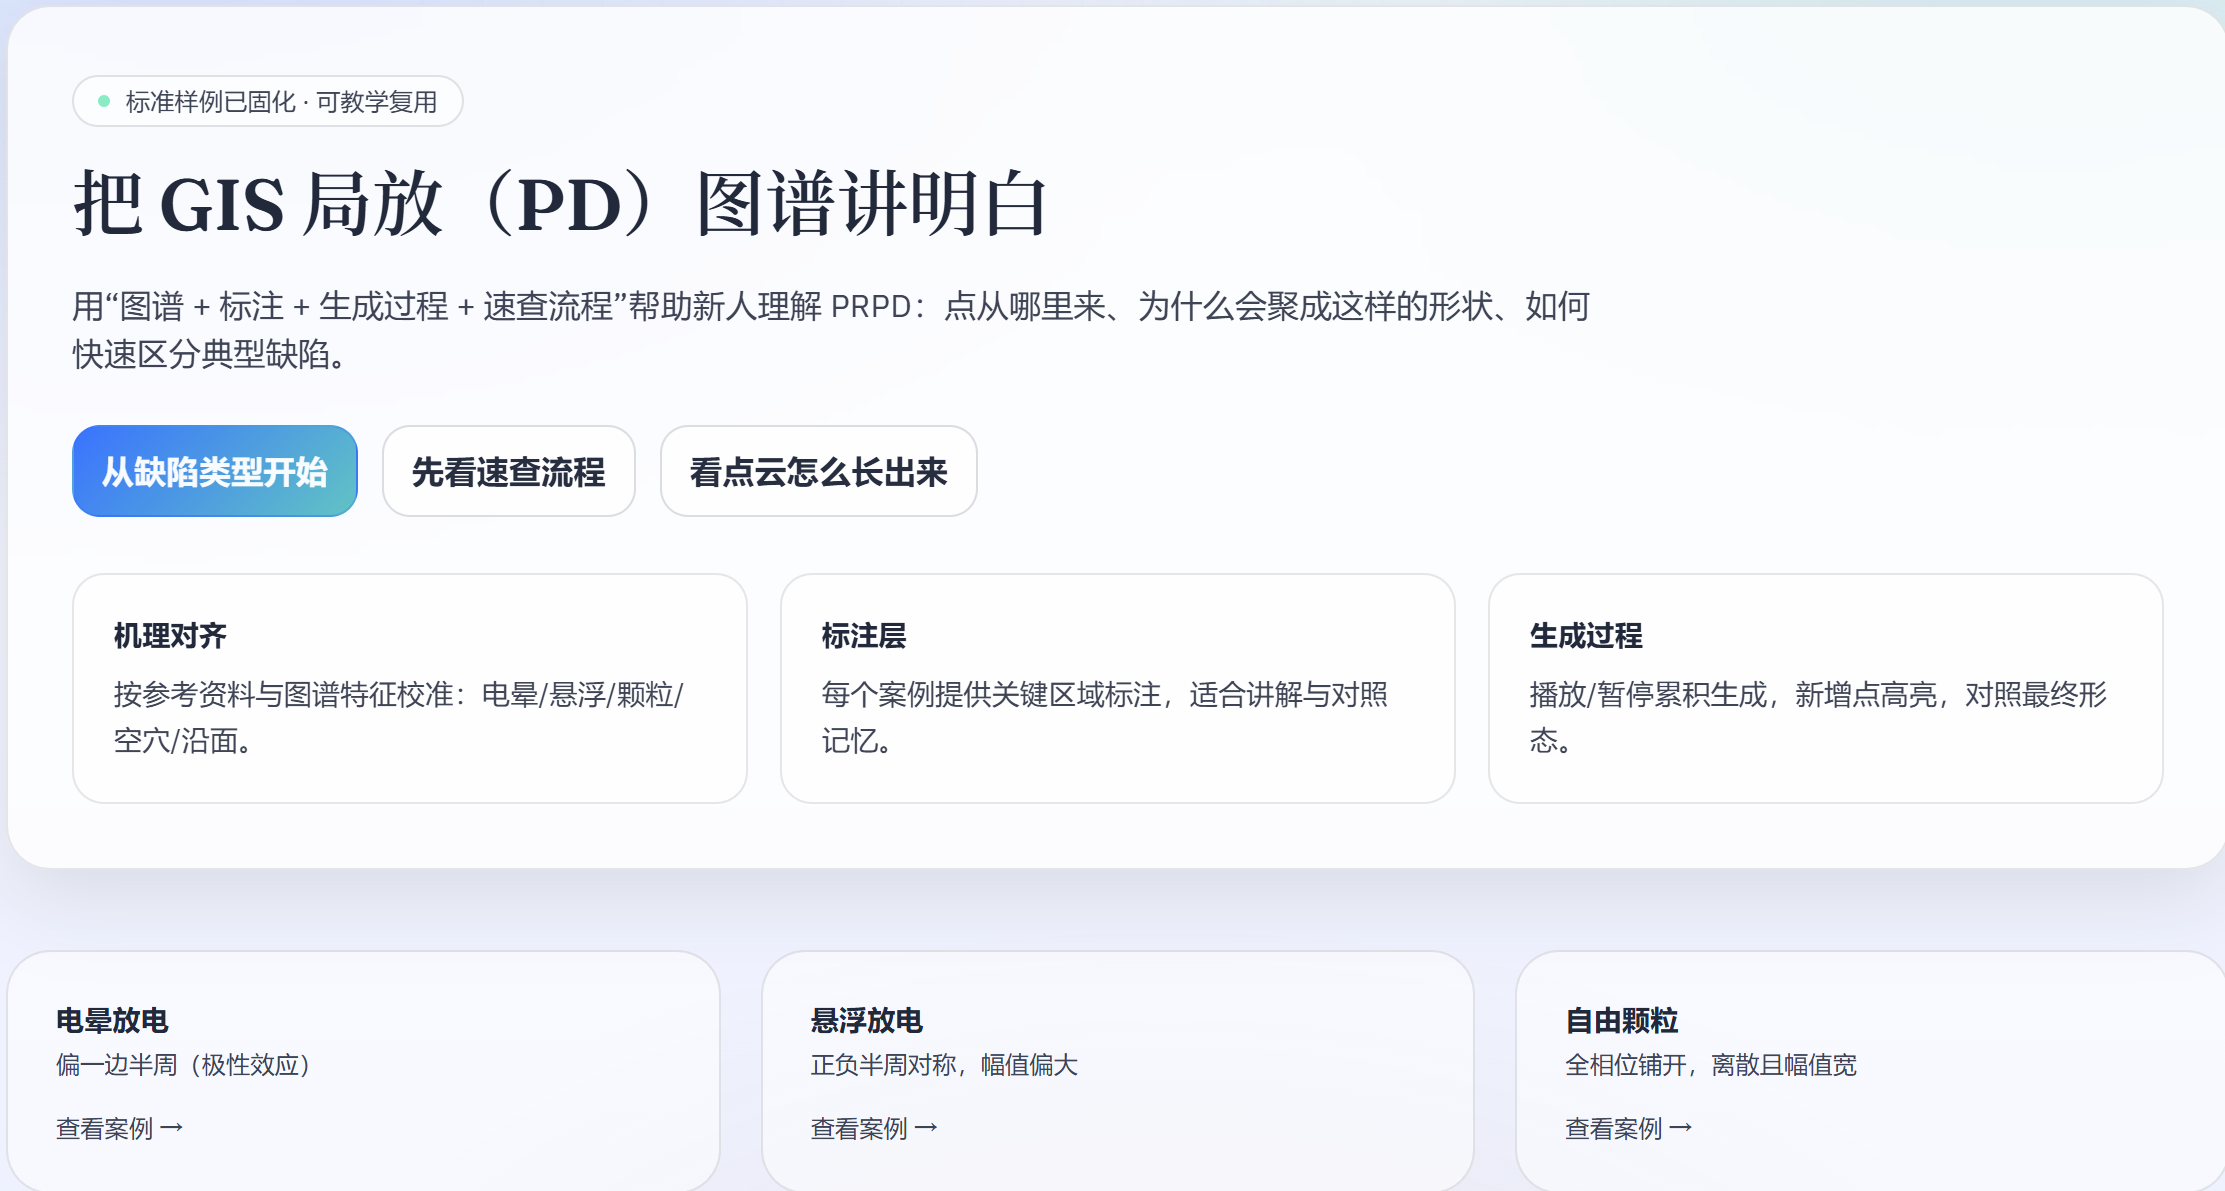Click the 电晕放电 card heading
This screenshot has height=1191, width=2225.
112,1020
